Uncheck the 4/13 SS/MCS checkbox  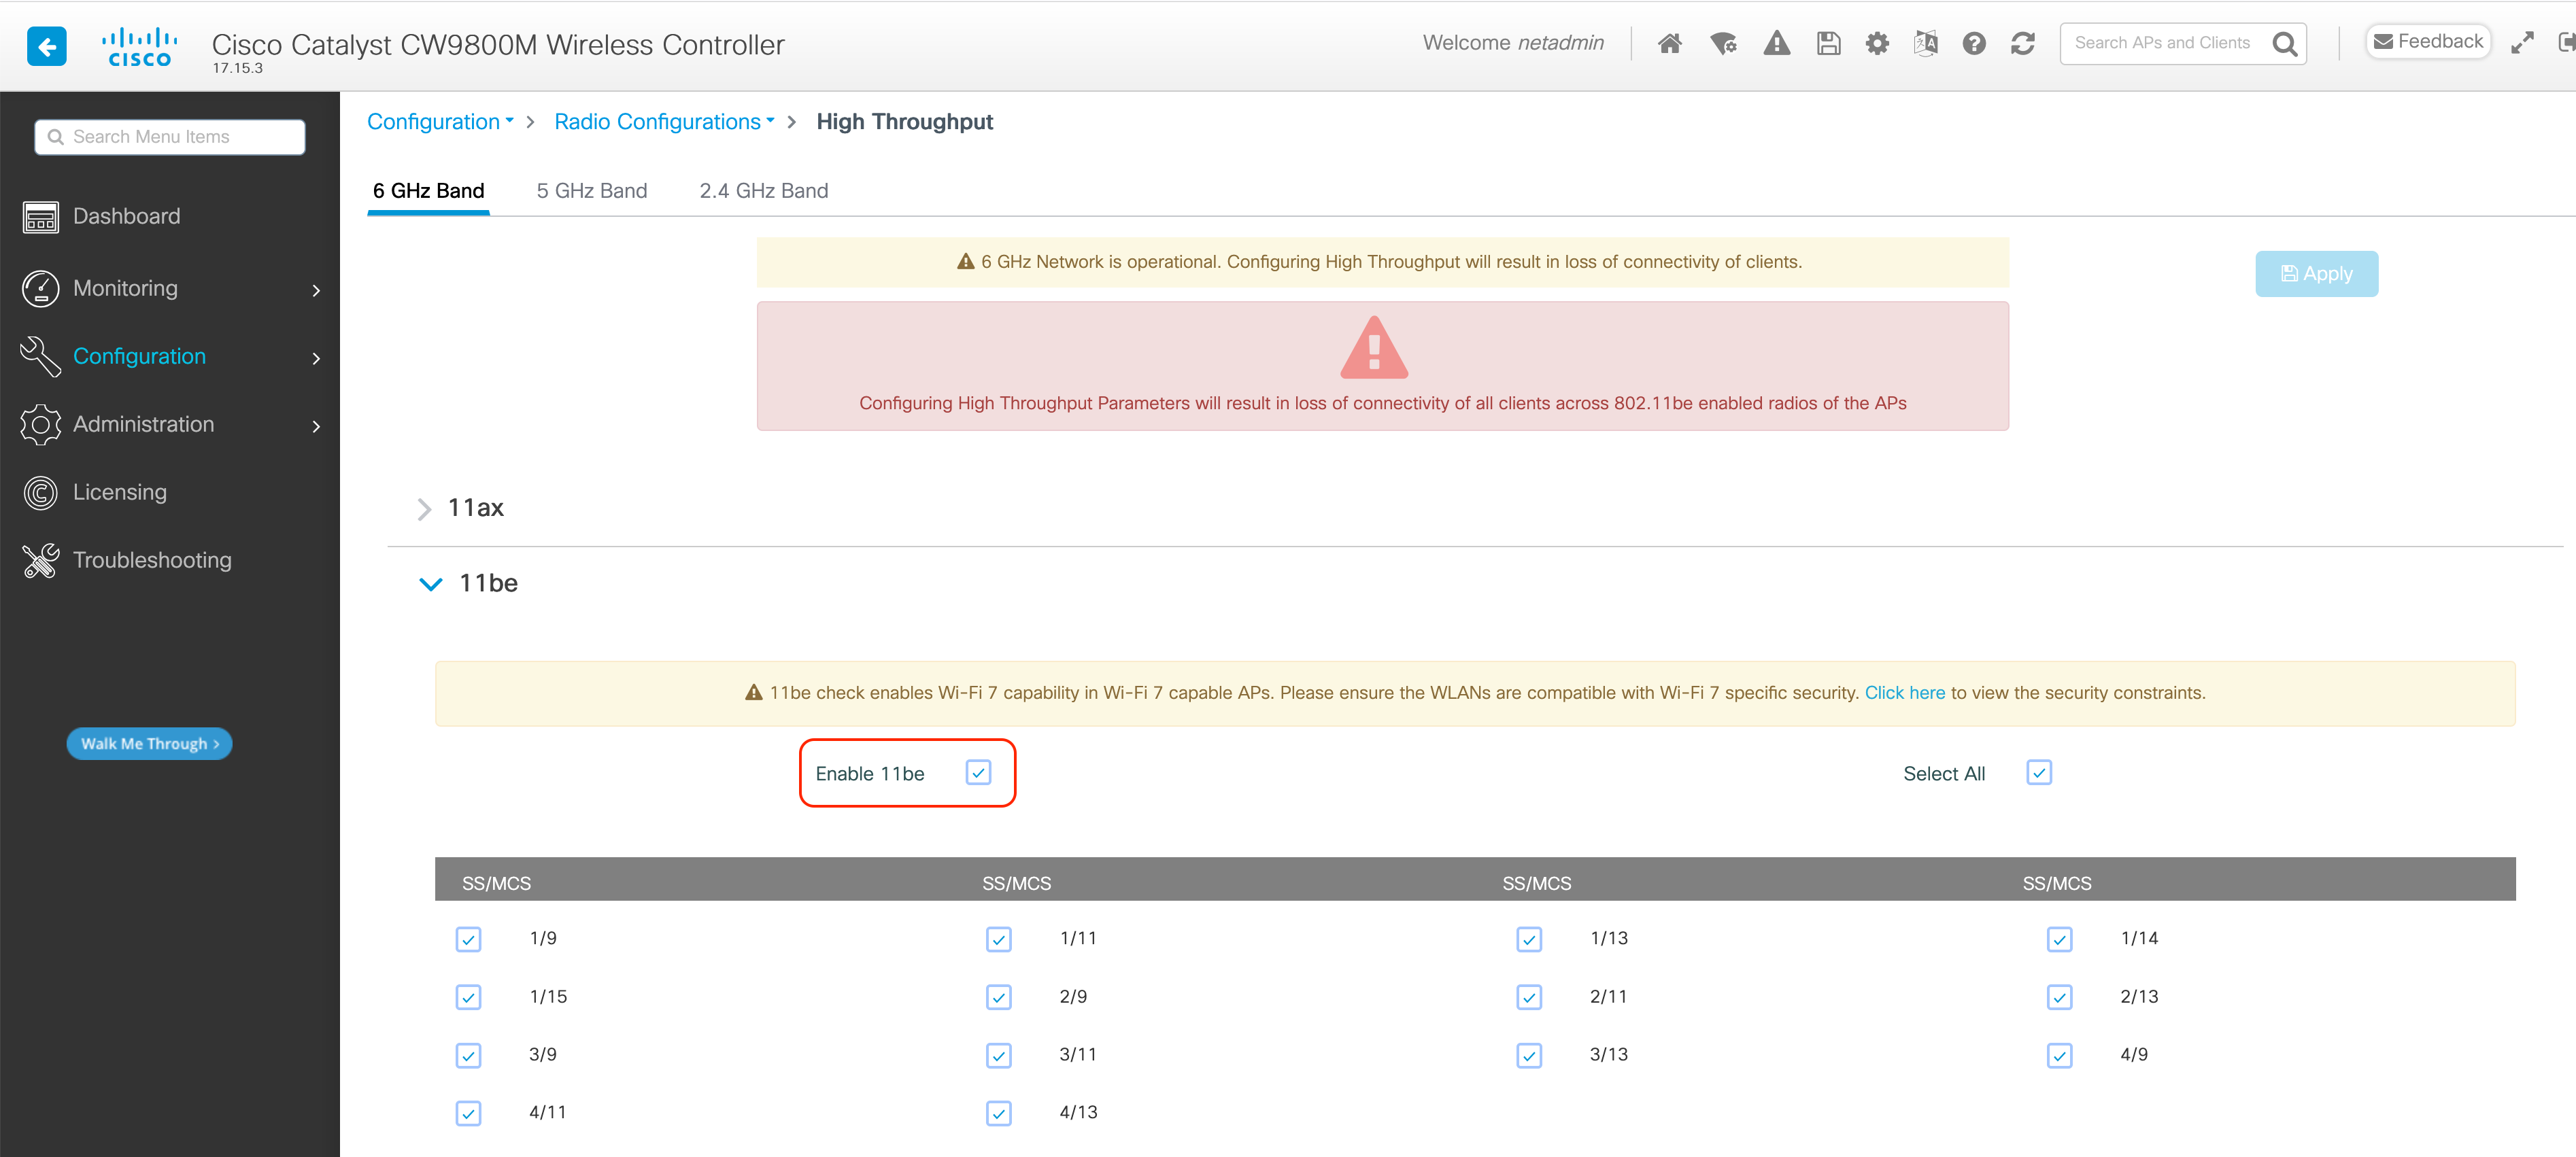998,1113
